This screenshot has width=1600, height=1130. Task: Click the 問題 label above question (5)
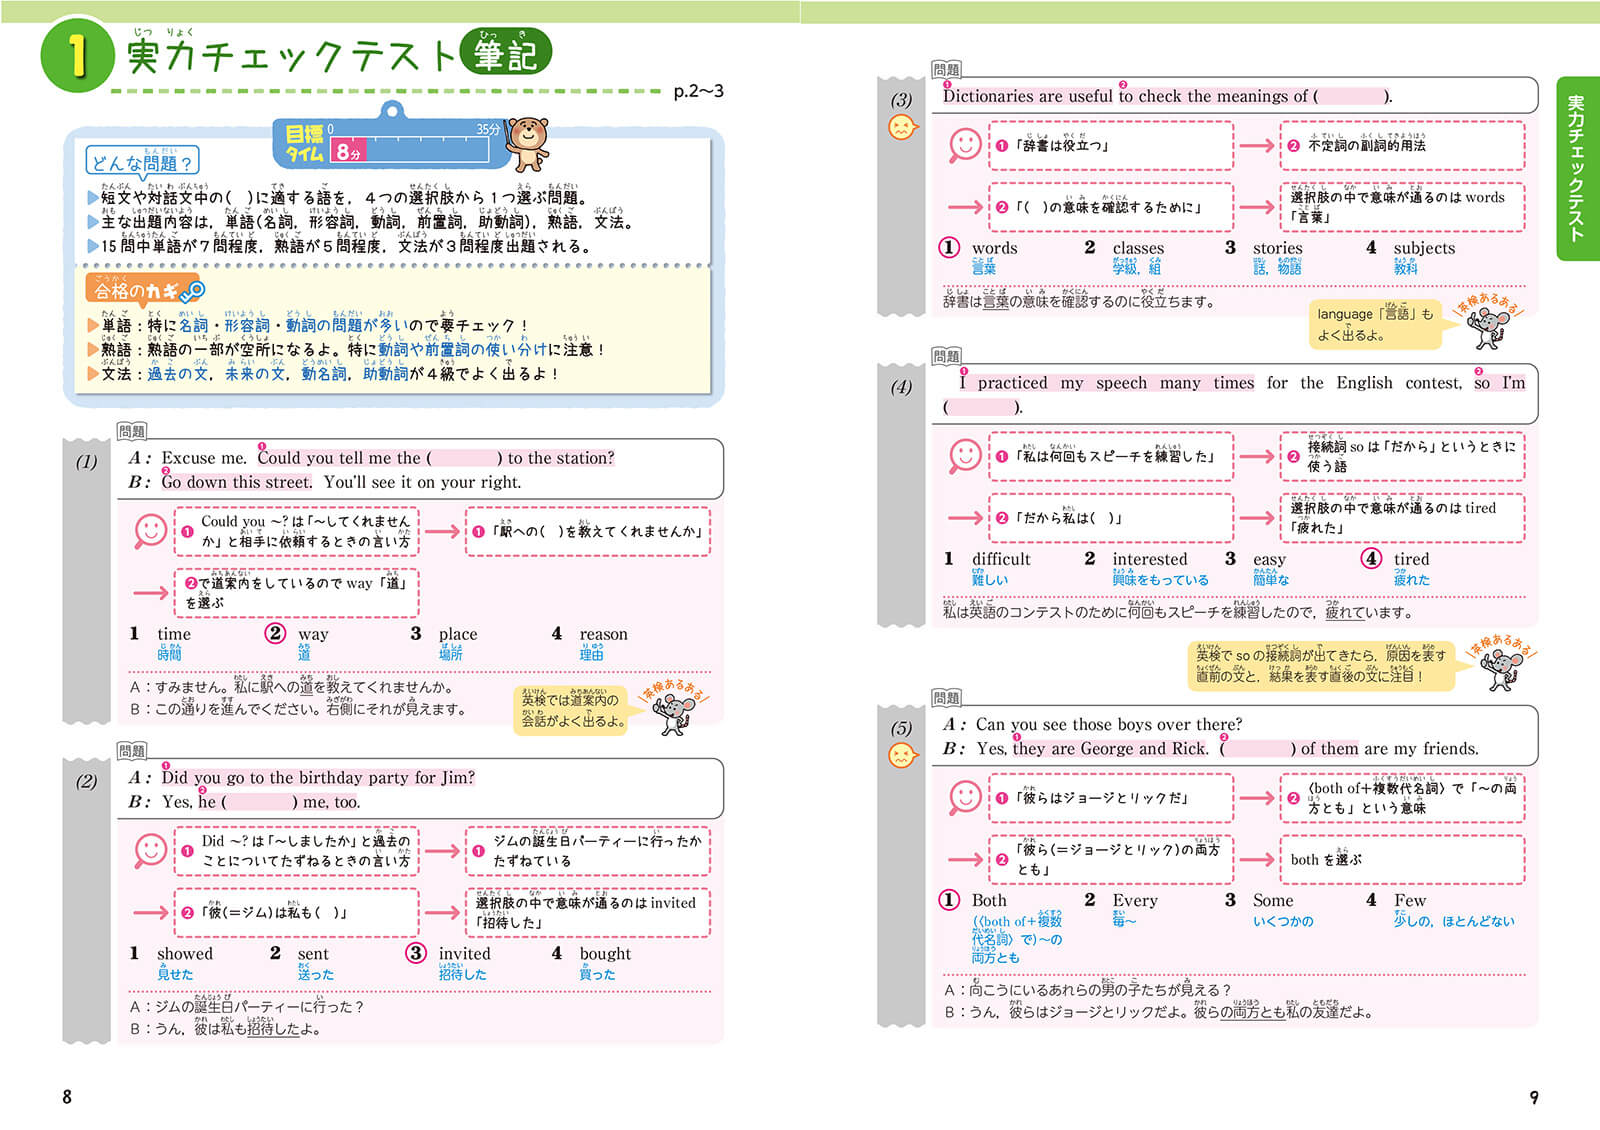(x=946, y=697)
